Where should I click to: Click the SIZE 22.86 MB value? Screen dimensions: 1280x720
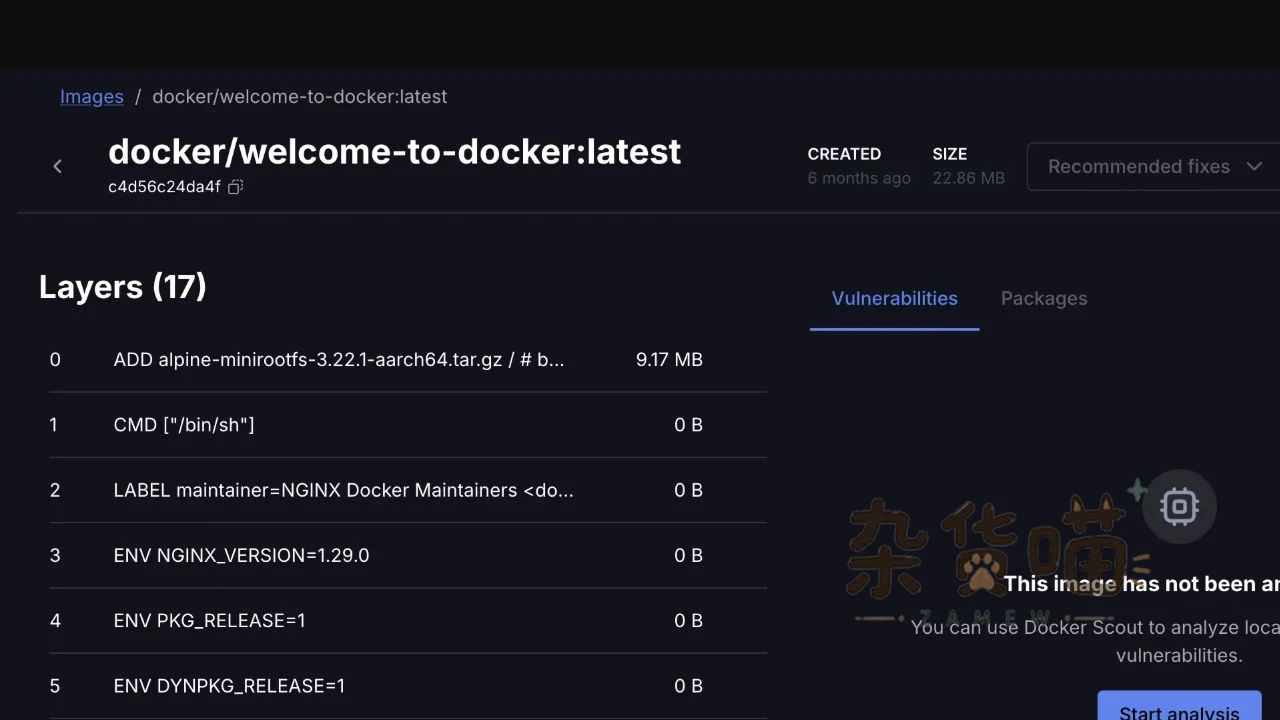click(968, 178)
